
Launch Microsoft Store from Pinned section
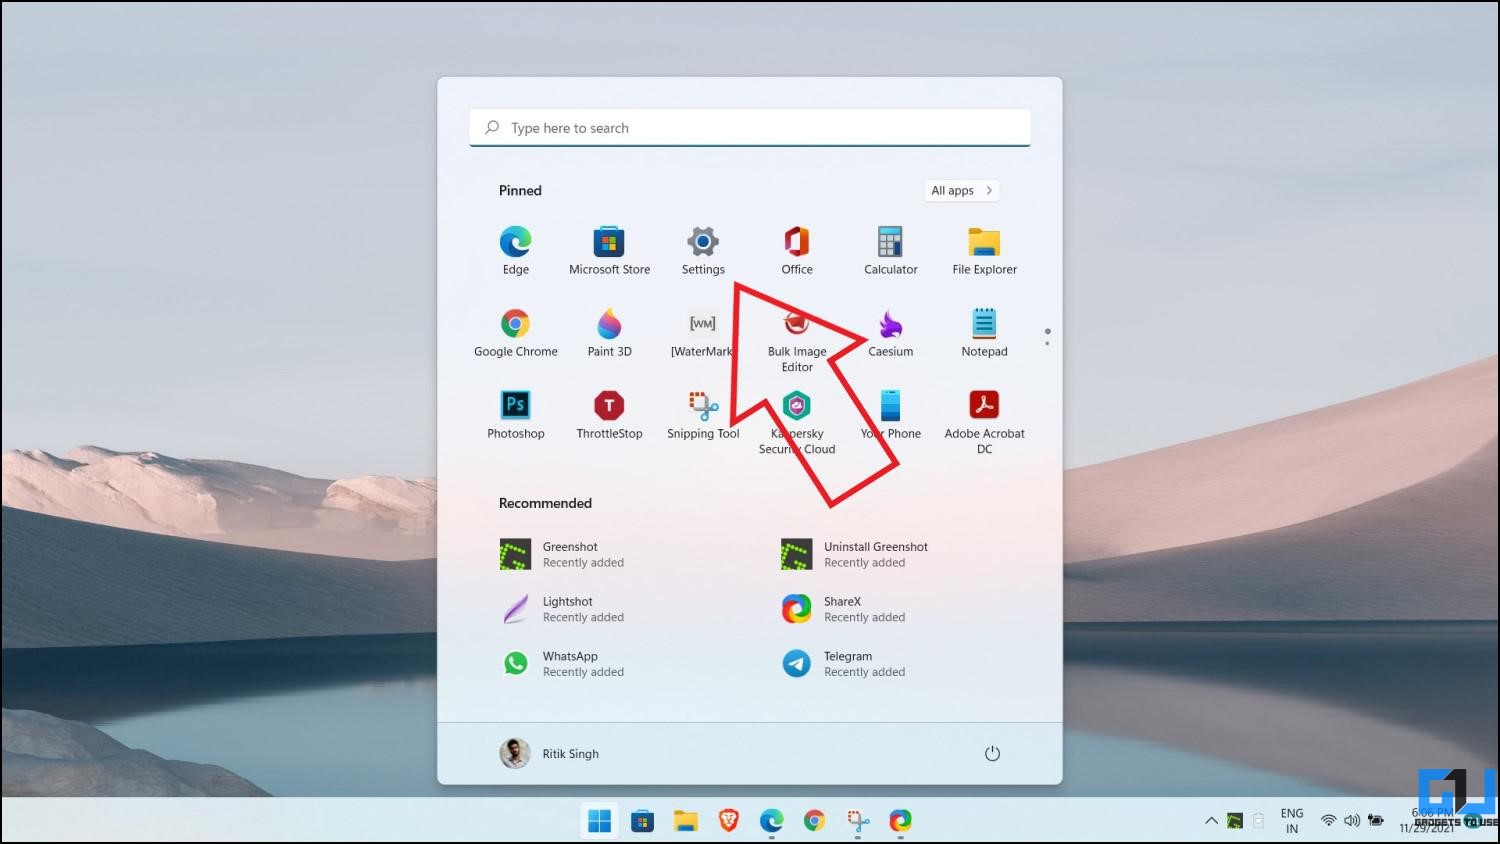coord(609,250)
